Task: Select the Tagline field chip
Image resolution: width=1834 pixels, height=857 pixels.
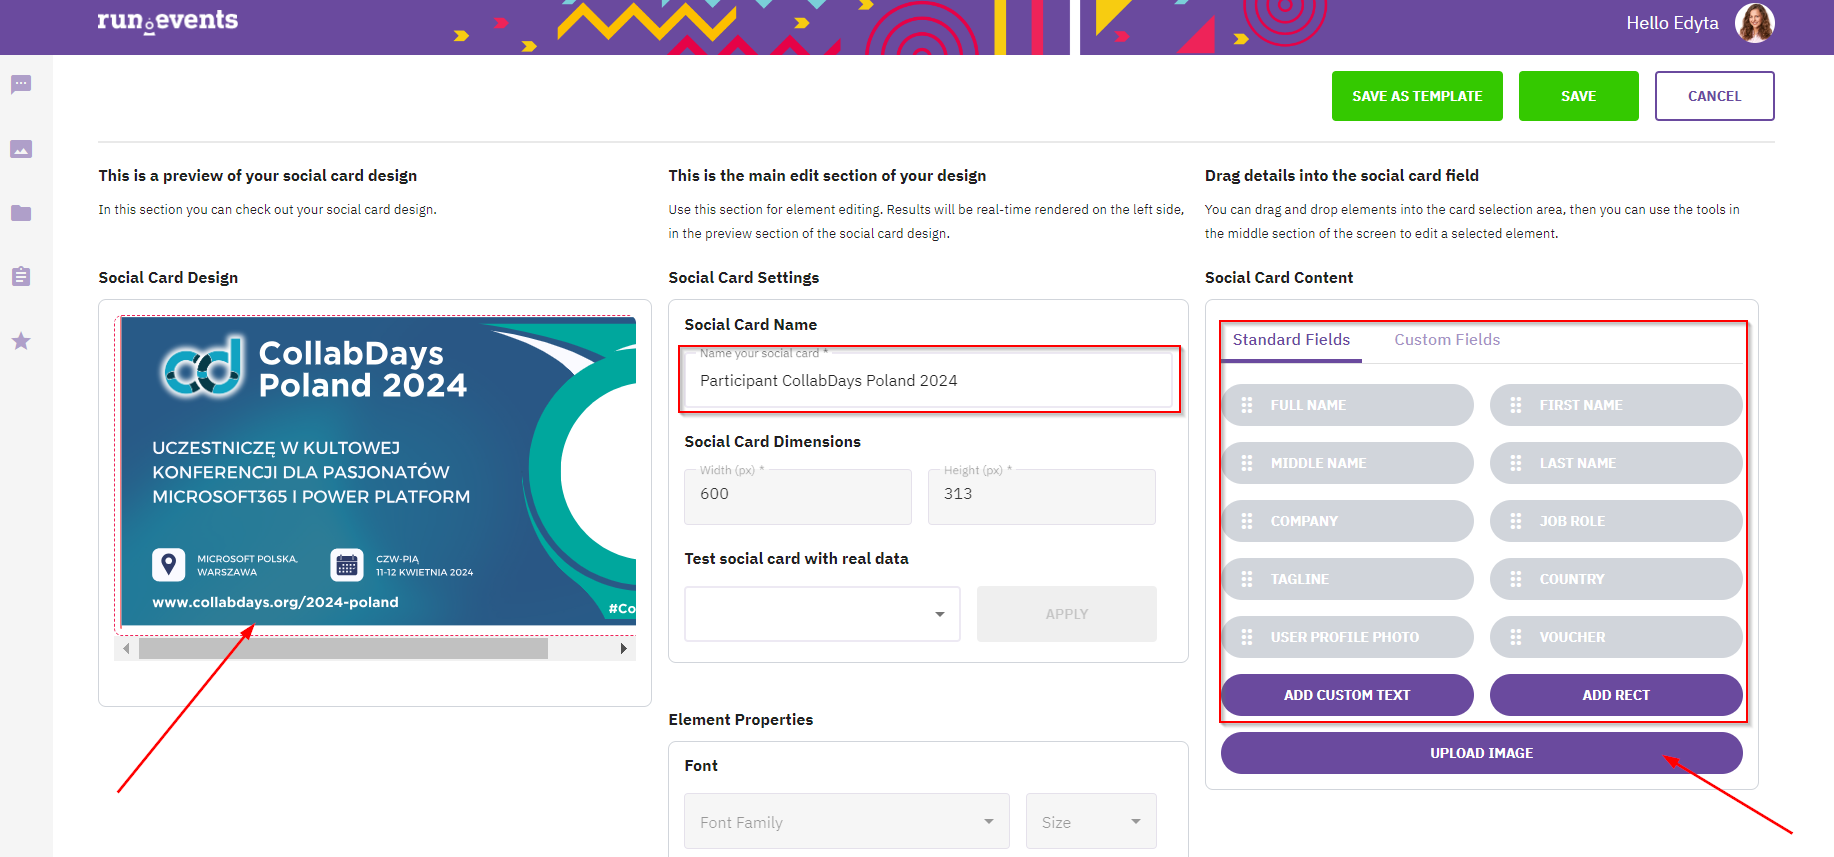Action: click(x=1347, y=579)
